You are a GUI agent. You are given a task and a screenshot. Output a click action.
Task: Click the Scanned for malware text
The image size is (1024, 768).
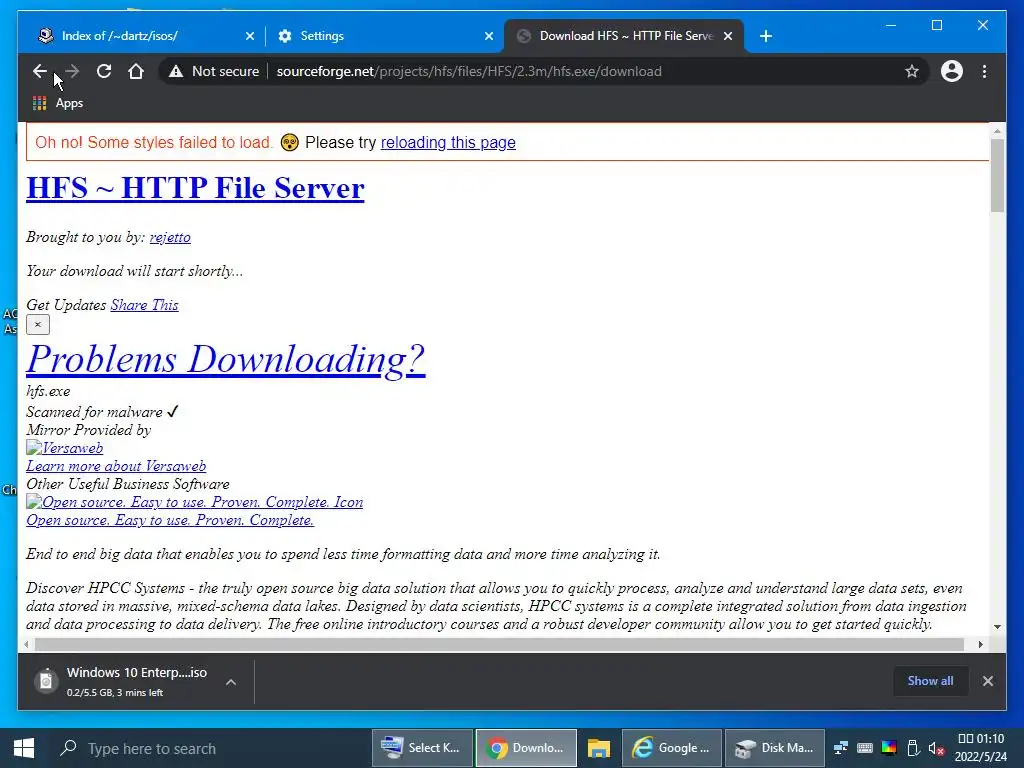click(x=95, y=412)
